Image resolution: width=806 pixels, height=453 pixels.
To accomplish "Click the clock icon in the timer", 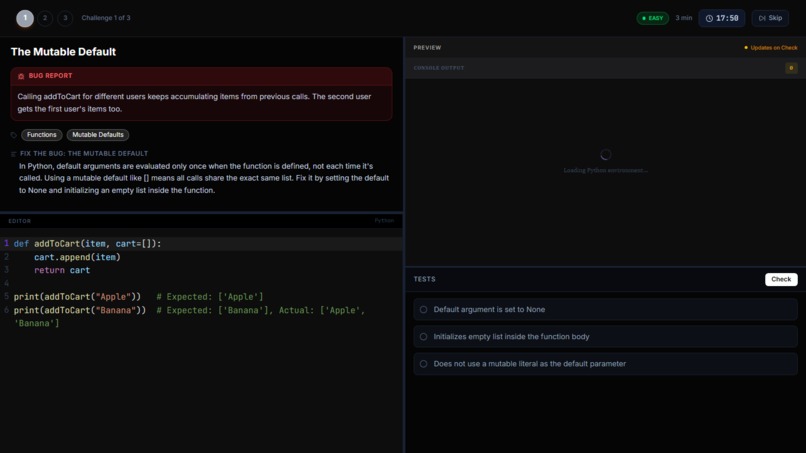I will click(709, 18).
